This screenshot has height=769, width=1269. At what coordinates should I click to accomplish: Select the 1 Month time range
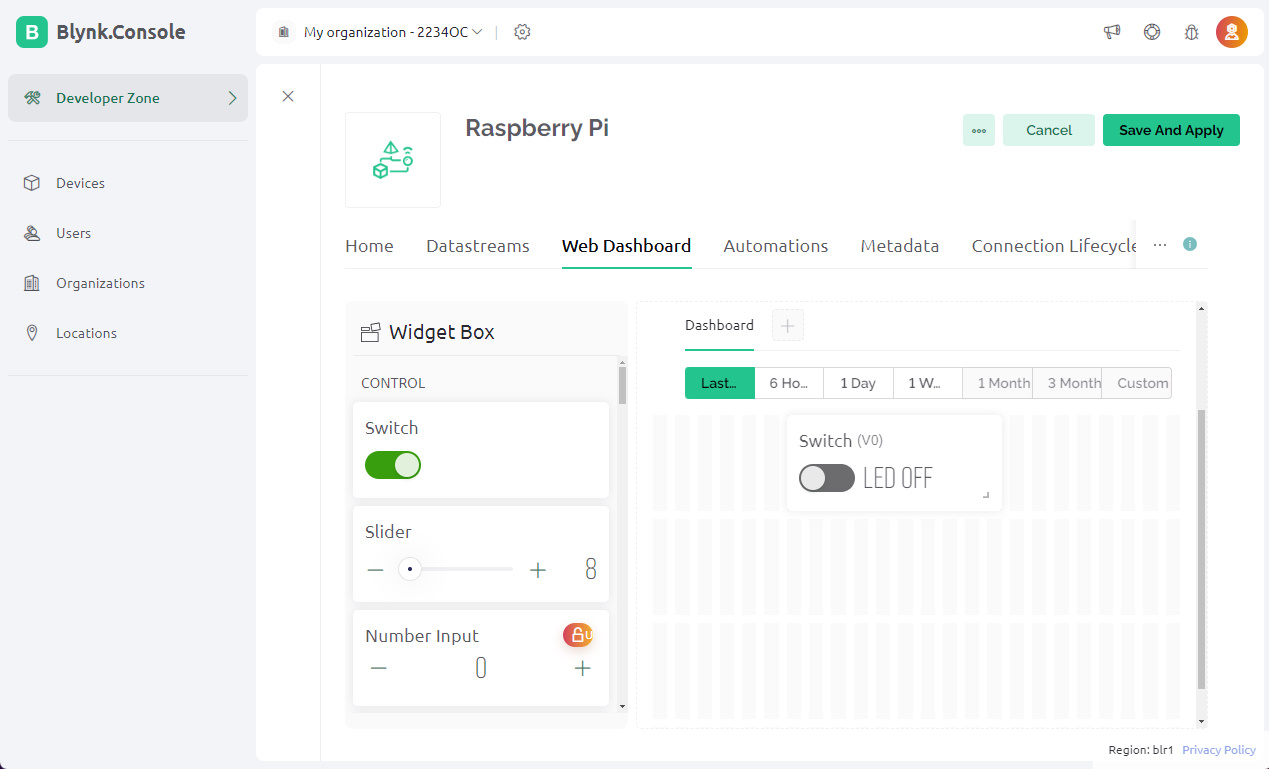tap(998, 383)
